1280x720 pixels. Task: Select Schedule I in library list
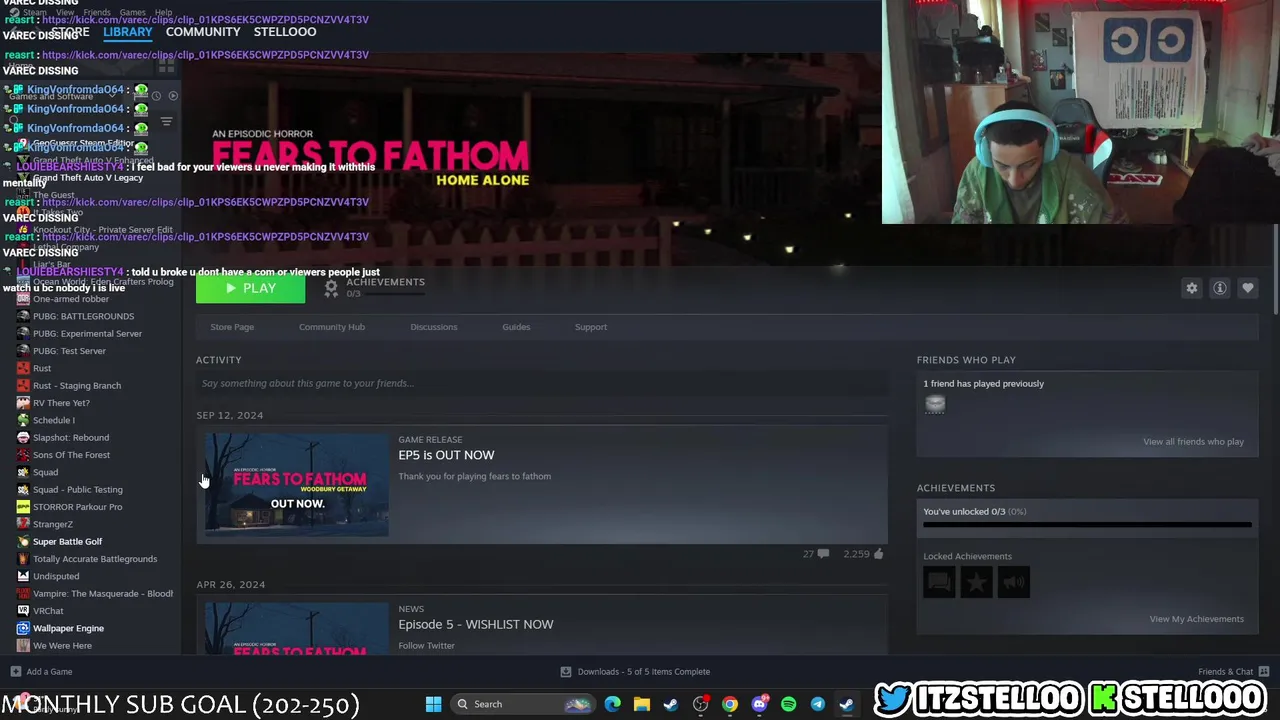(x=54, y=420)
